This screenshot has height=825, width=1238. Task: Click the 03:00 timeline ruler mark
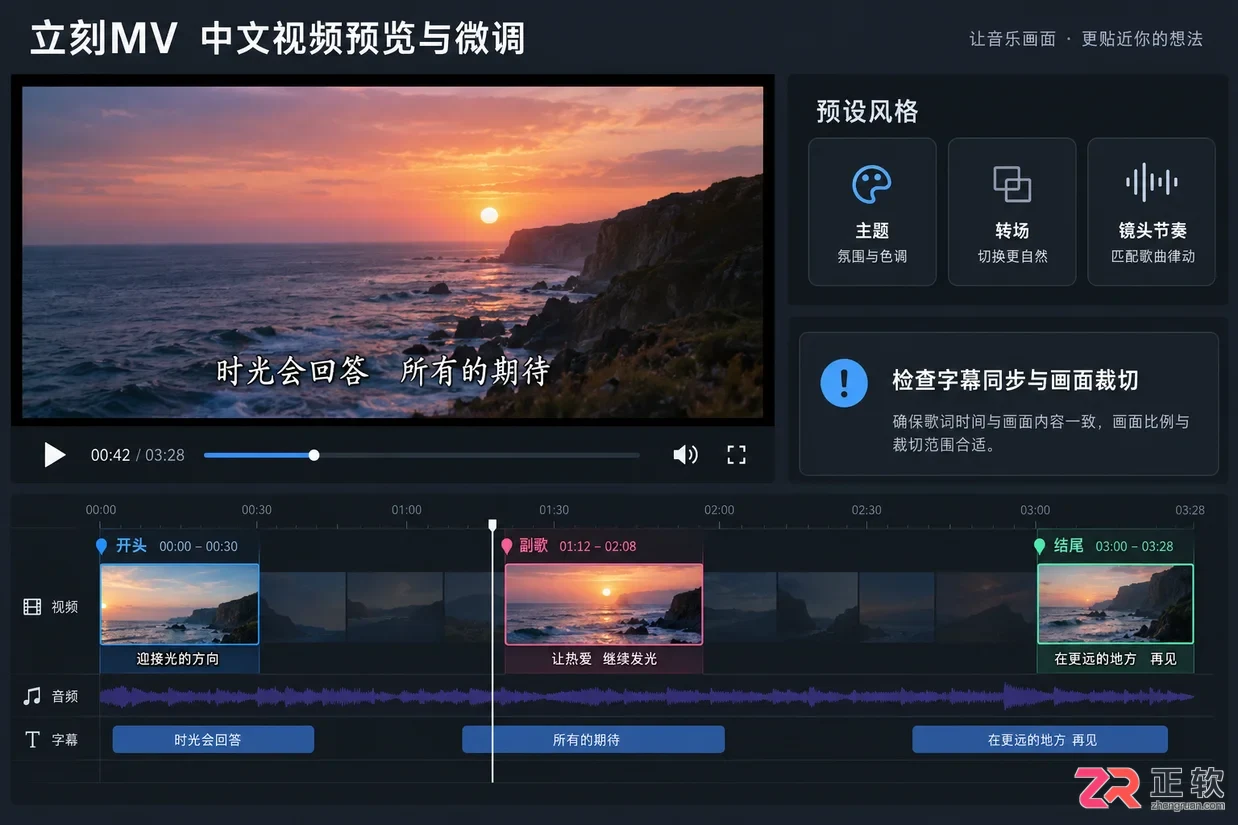1035,510
